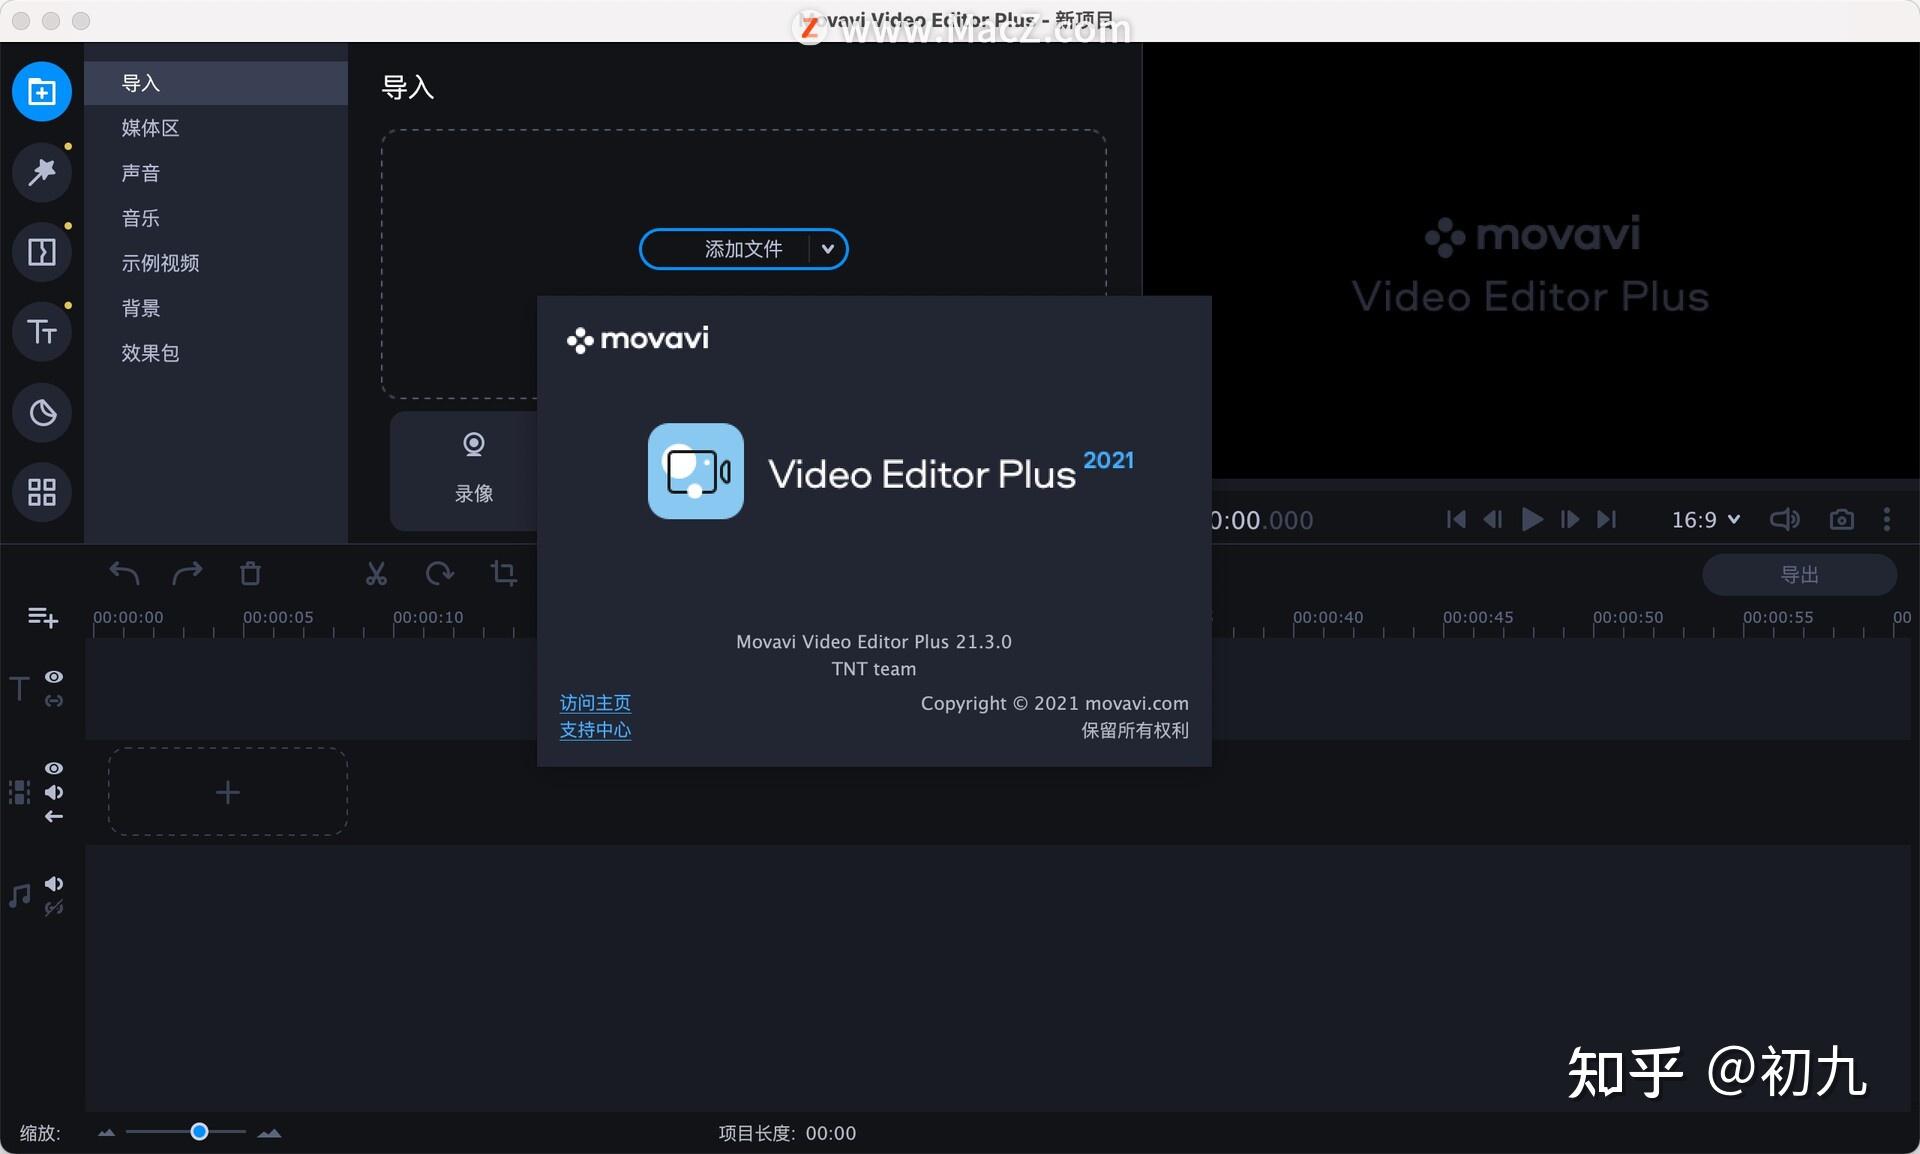Image resolution: width=1920 pixels, height=1154 pixels.
Task: Select the Crop tool icon
Action: (503, 573)
